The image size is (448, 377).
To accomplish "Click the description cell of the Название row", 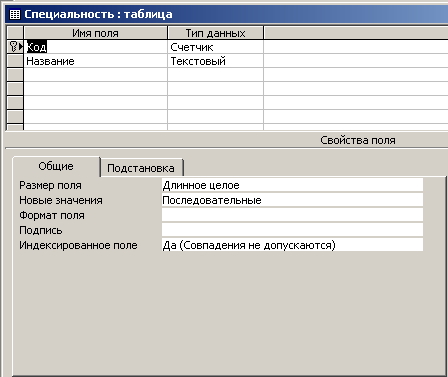I will (356, 61).
